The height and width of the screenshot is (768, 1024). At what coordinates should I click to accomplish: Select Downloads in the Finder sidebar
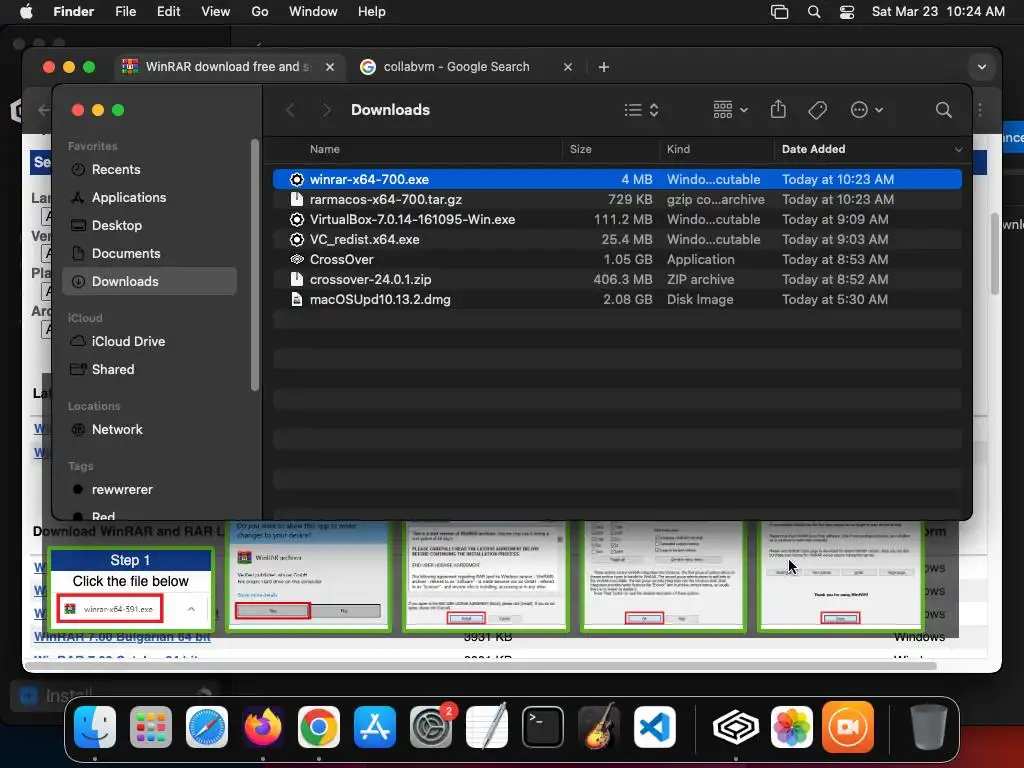(150, 281)
